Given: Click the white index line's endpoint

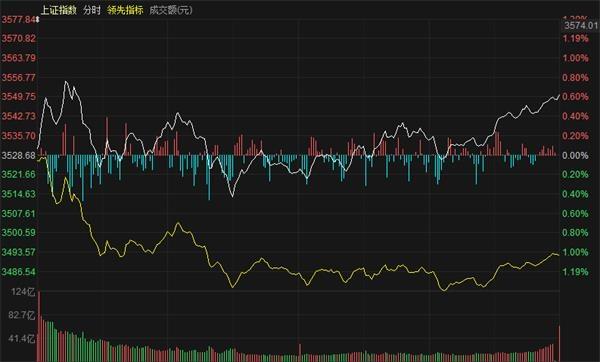Looking at the screenshot, I should 559,95.
